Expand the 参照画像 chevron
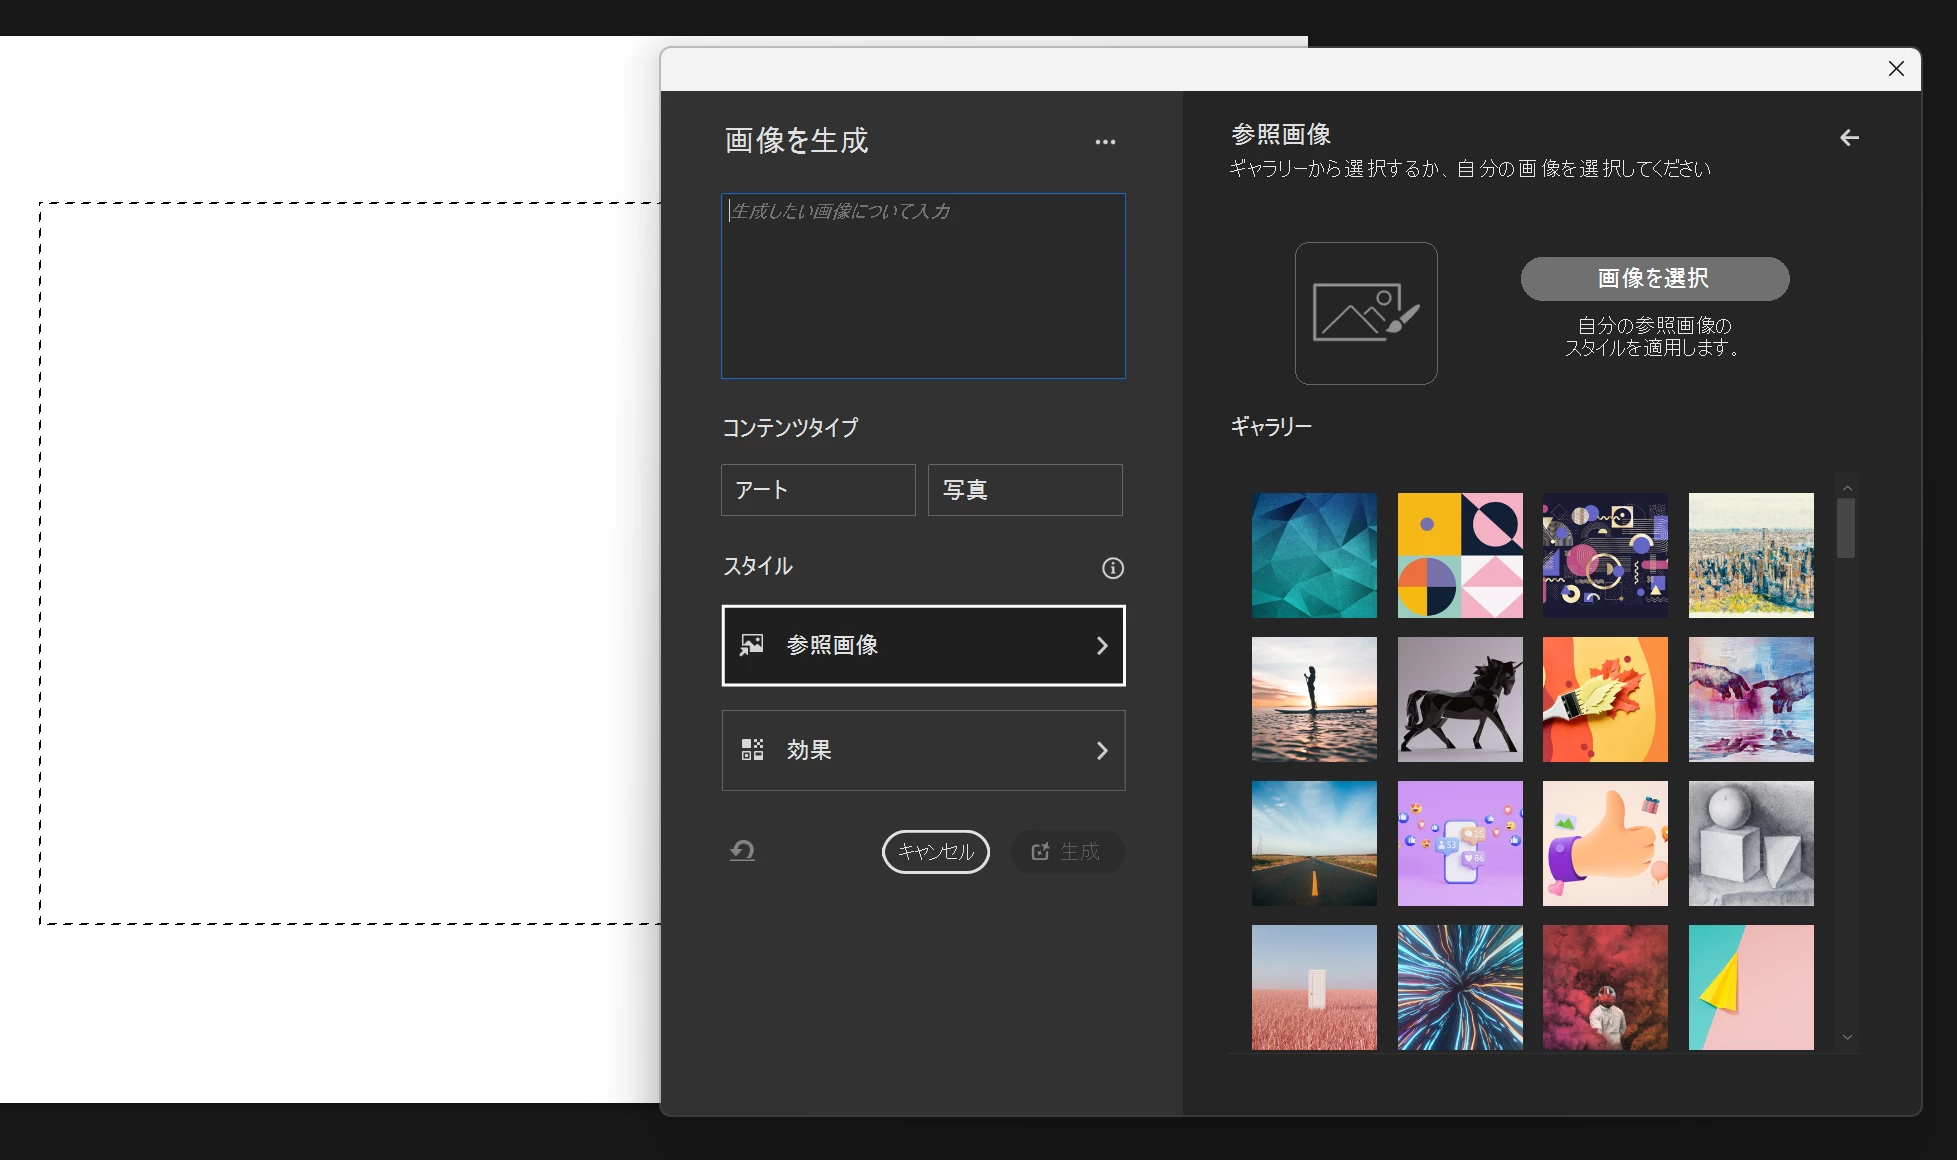The height and width of the screenshot is (1160, 1957). [1101, 646]
